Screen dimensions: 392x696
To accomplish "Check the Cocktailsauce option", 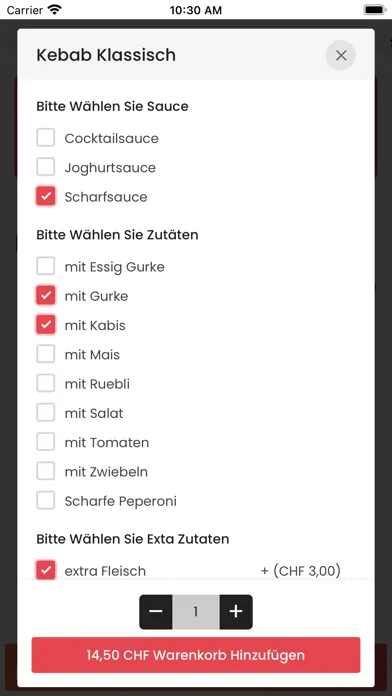I will 46,138.
